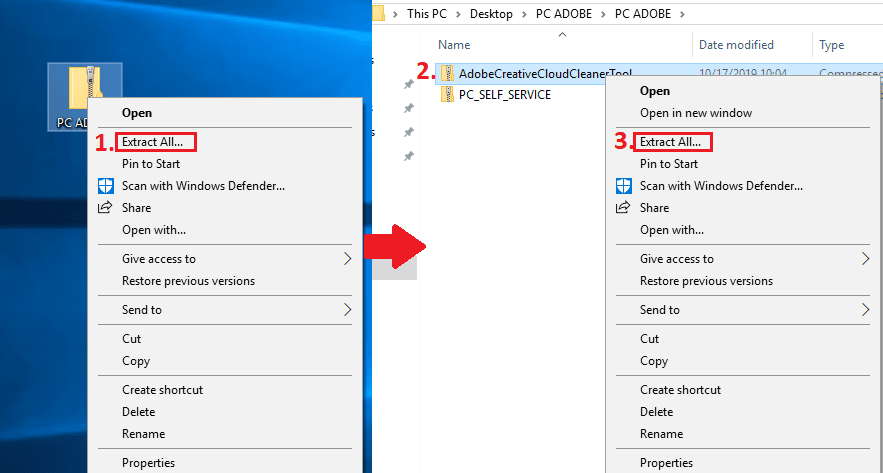Select Open in new window
This screenshot has height=473, width=883.
(x=696, y=113)
